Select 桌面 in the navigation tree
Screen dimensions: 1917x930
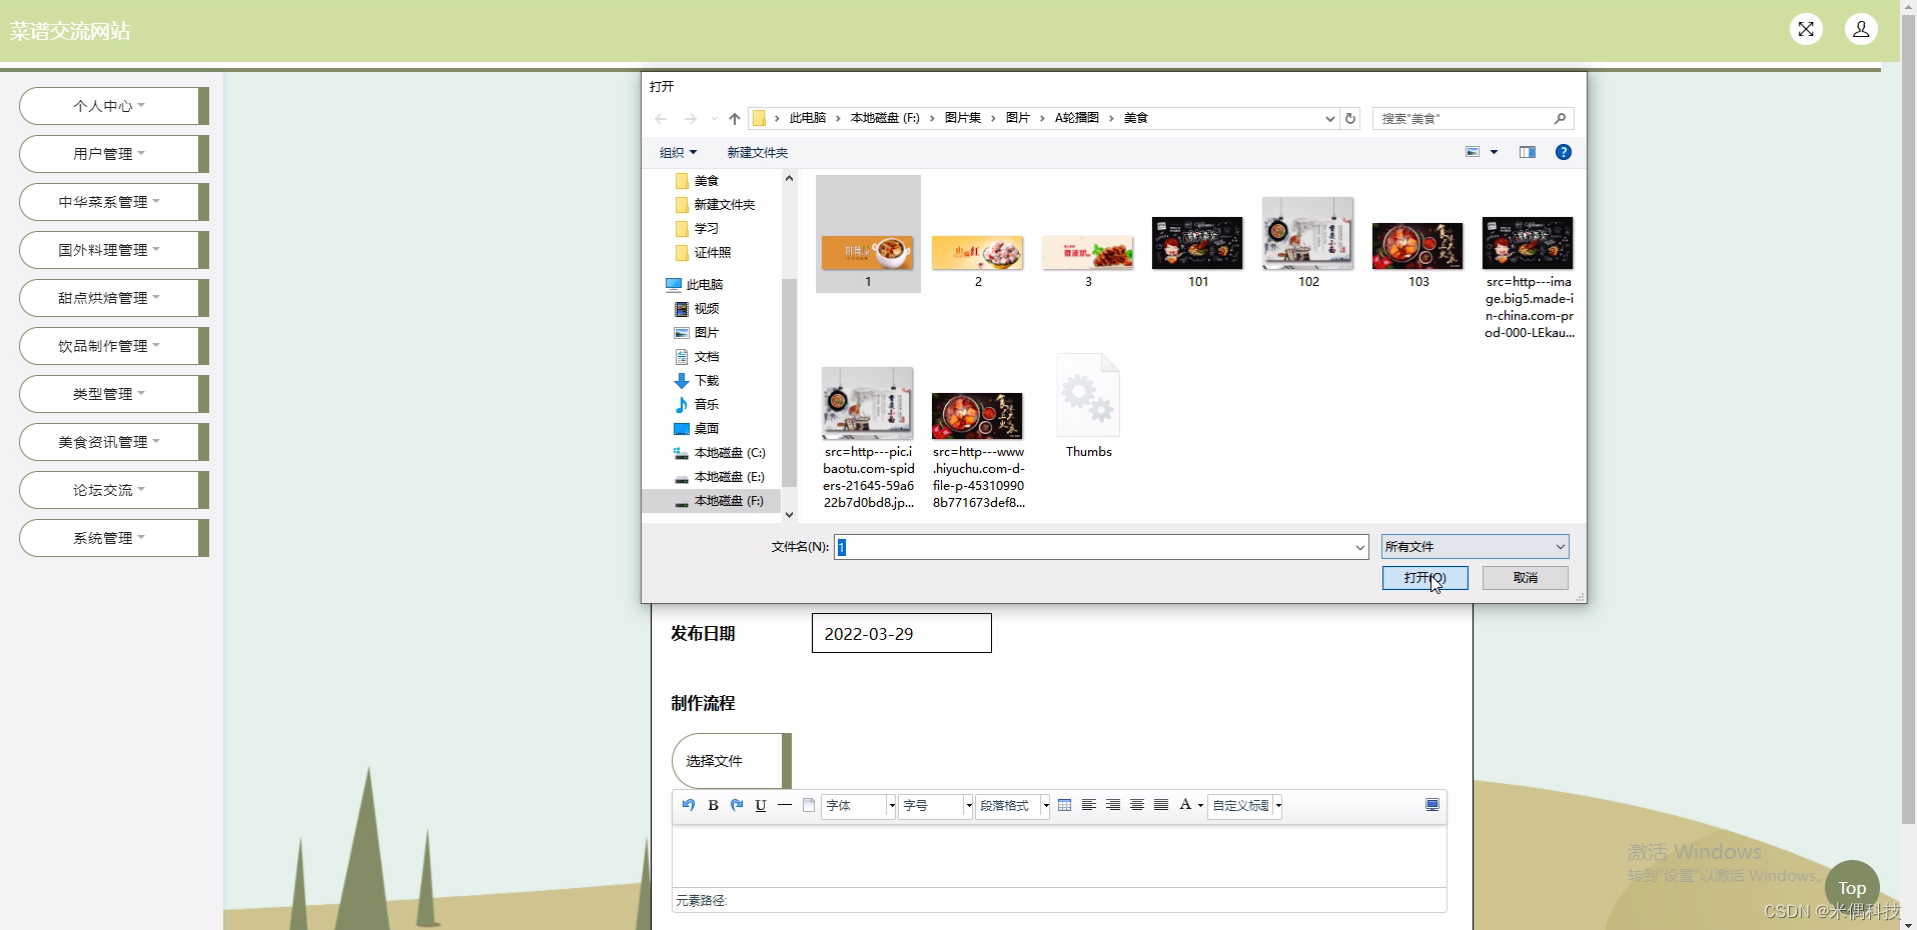tap(696, 429)
